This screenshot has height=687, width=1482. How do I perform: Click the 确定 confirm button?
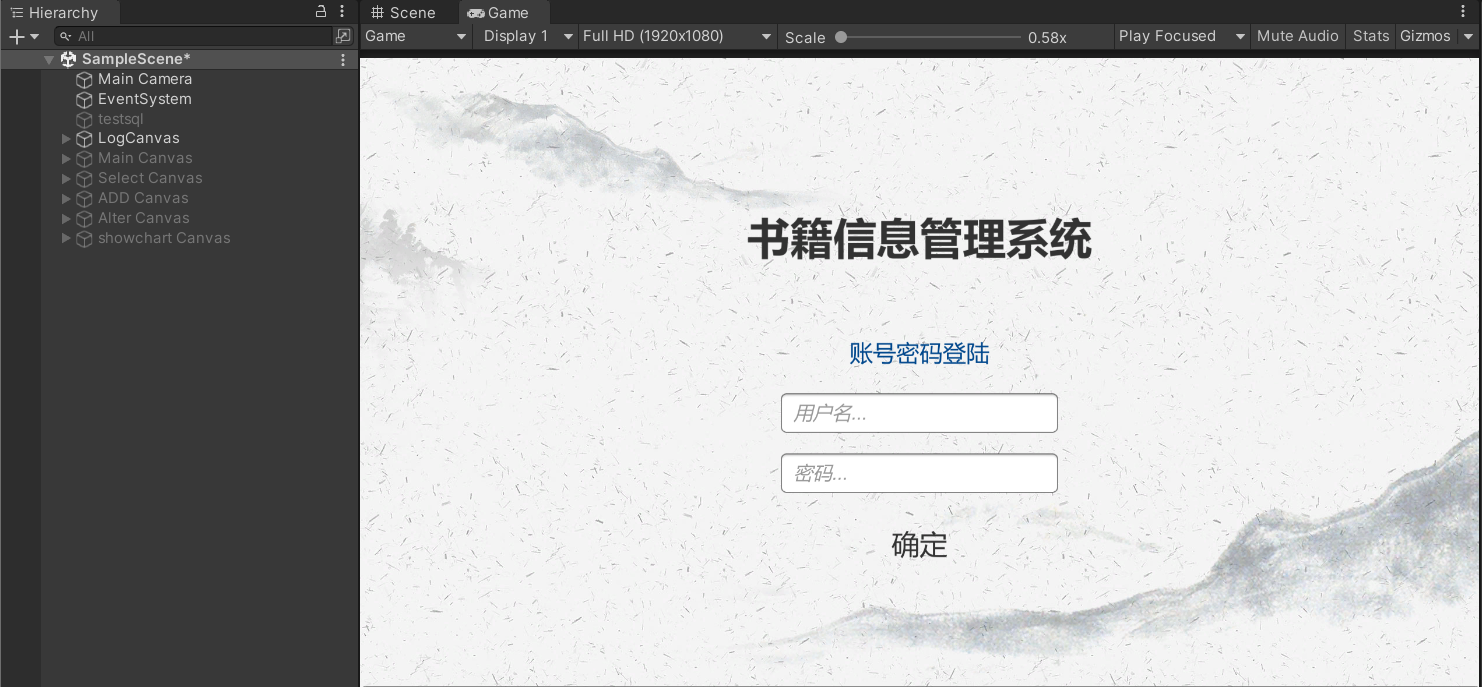tap(919, 545)
